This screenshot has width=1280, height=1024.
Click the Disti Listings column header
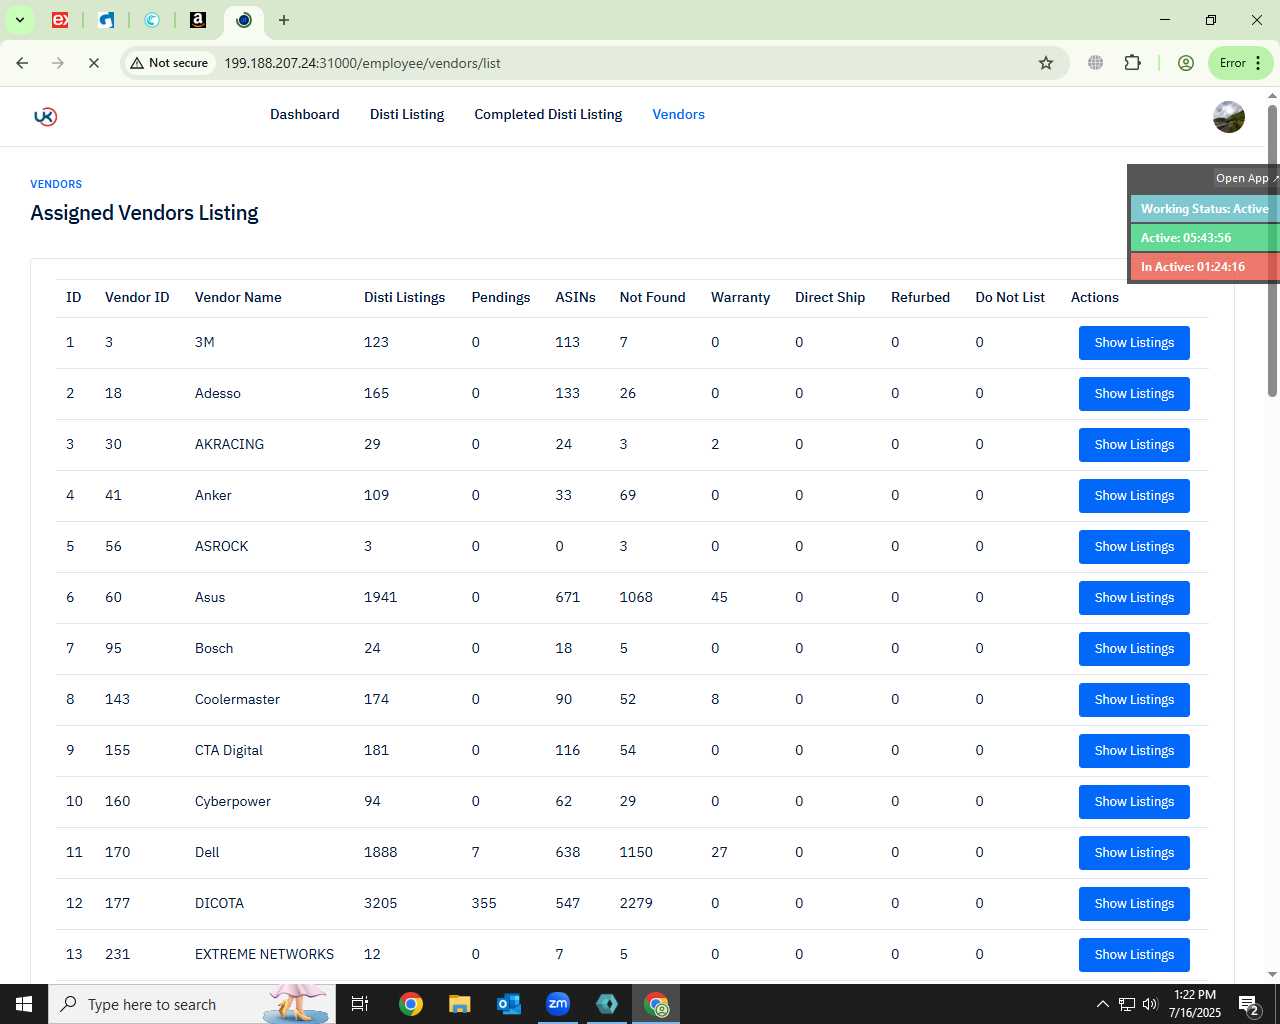tap(404, 298)
